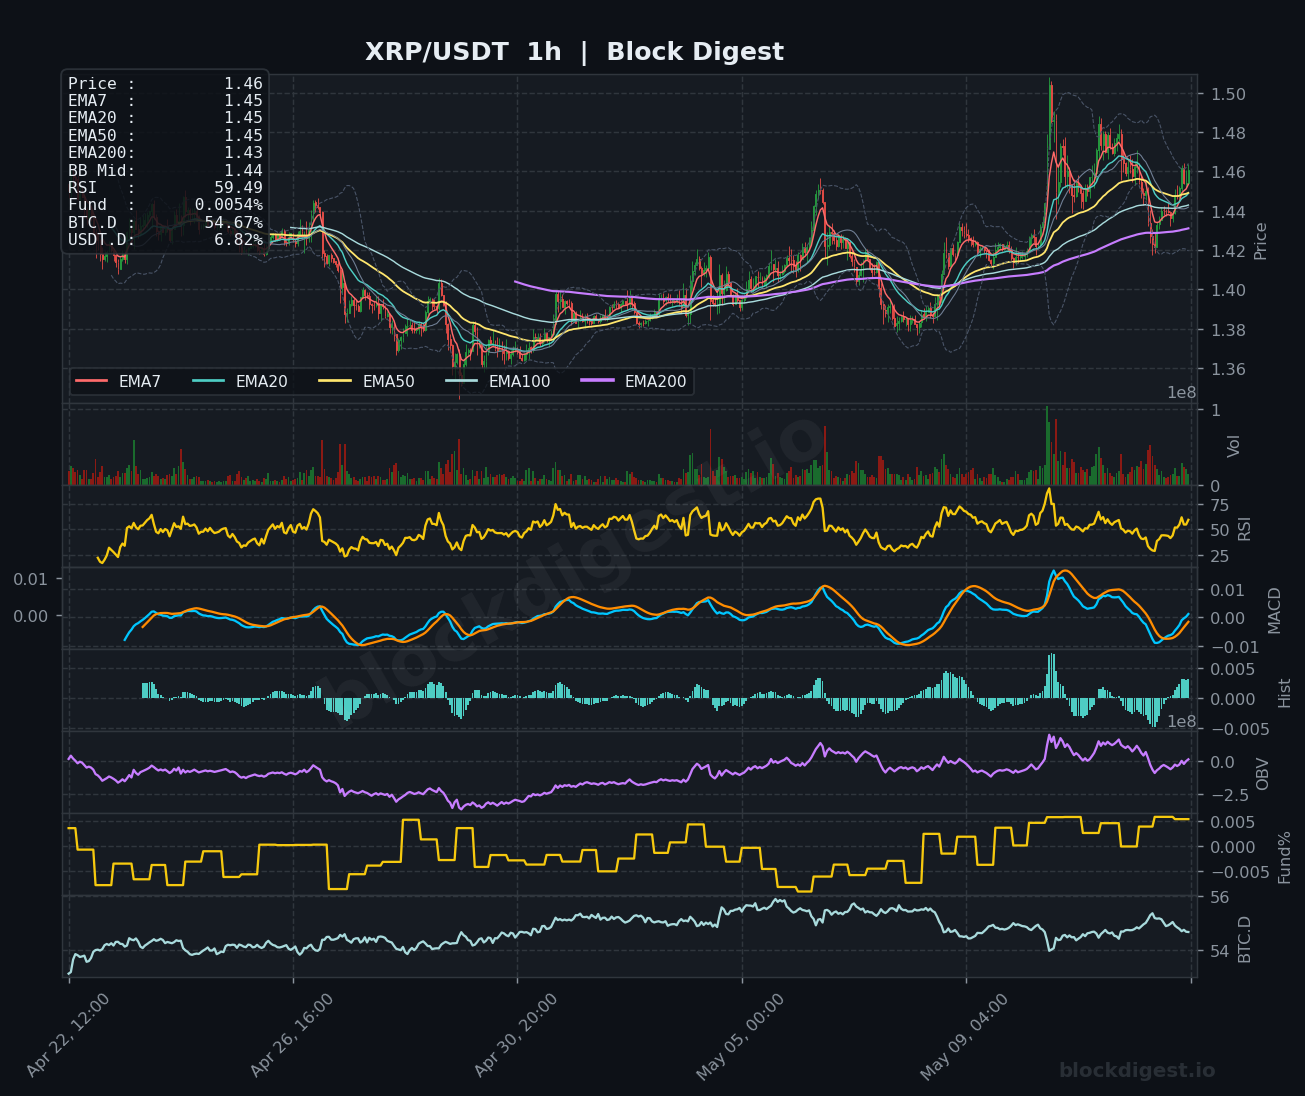Select the Fund 0.0054% info row
The width and height of the screenshot is (1305, 1096).
pos(165,205)
